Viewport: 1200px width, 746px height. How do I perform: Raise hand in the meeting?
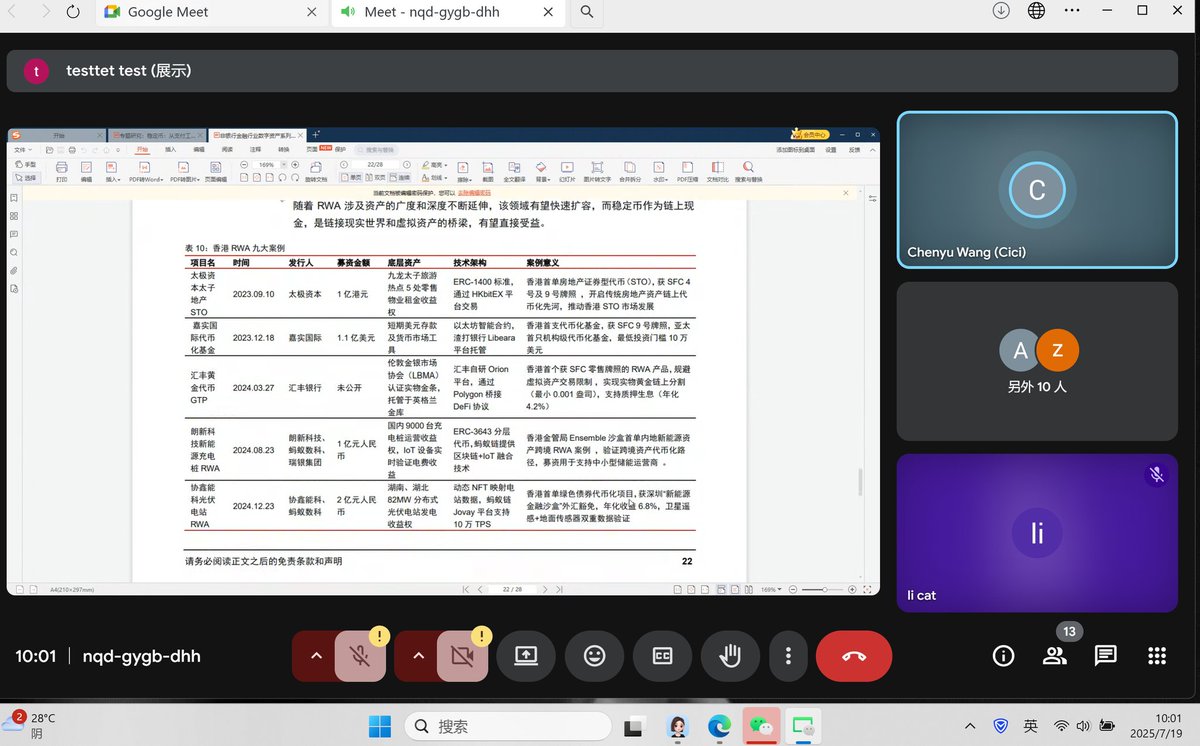(730, 656)
